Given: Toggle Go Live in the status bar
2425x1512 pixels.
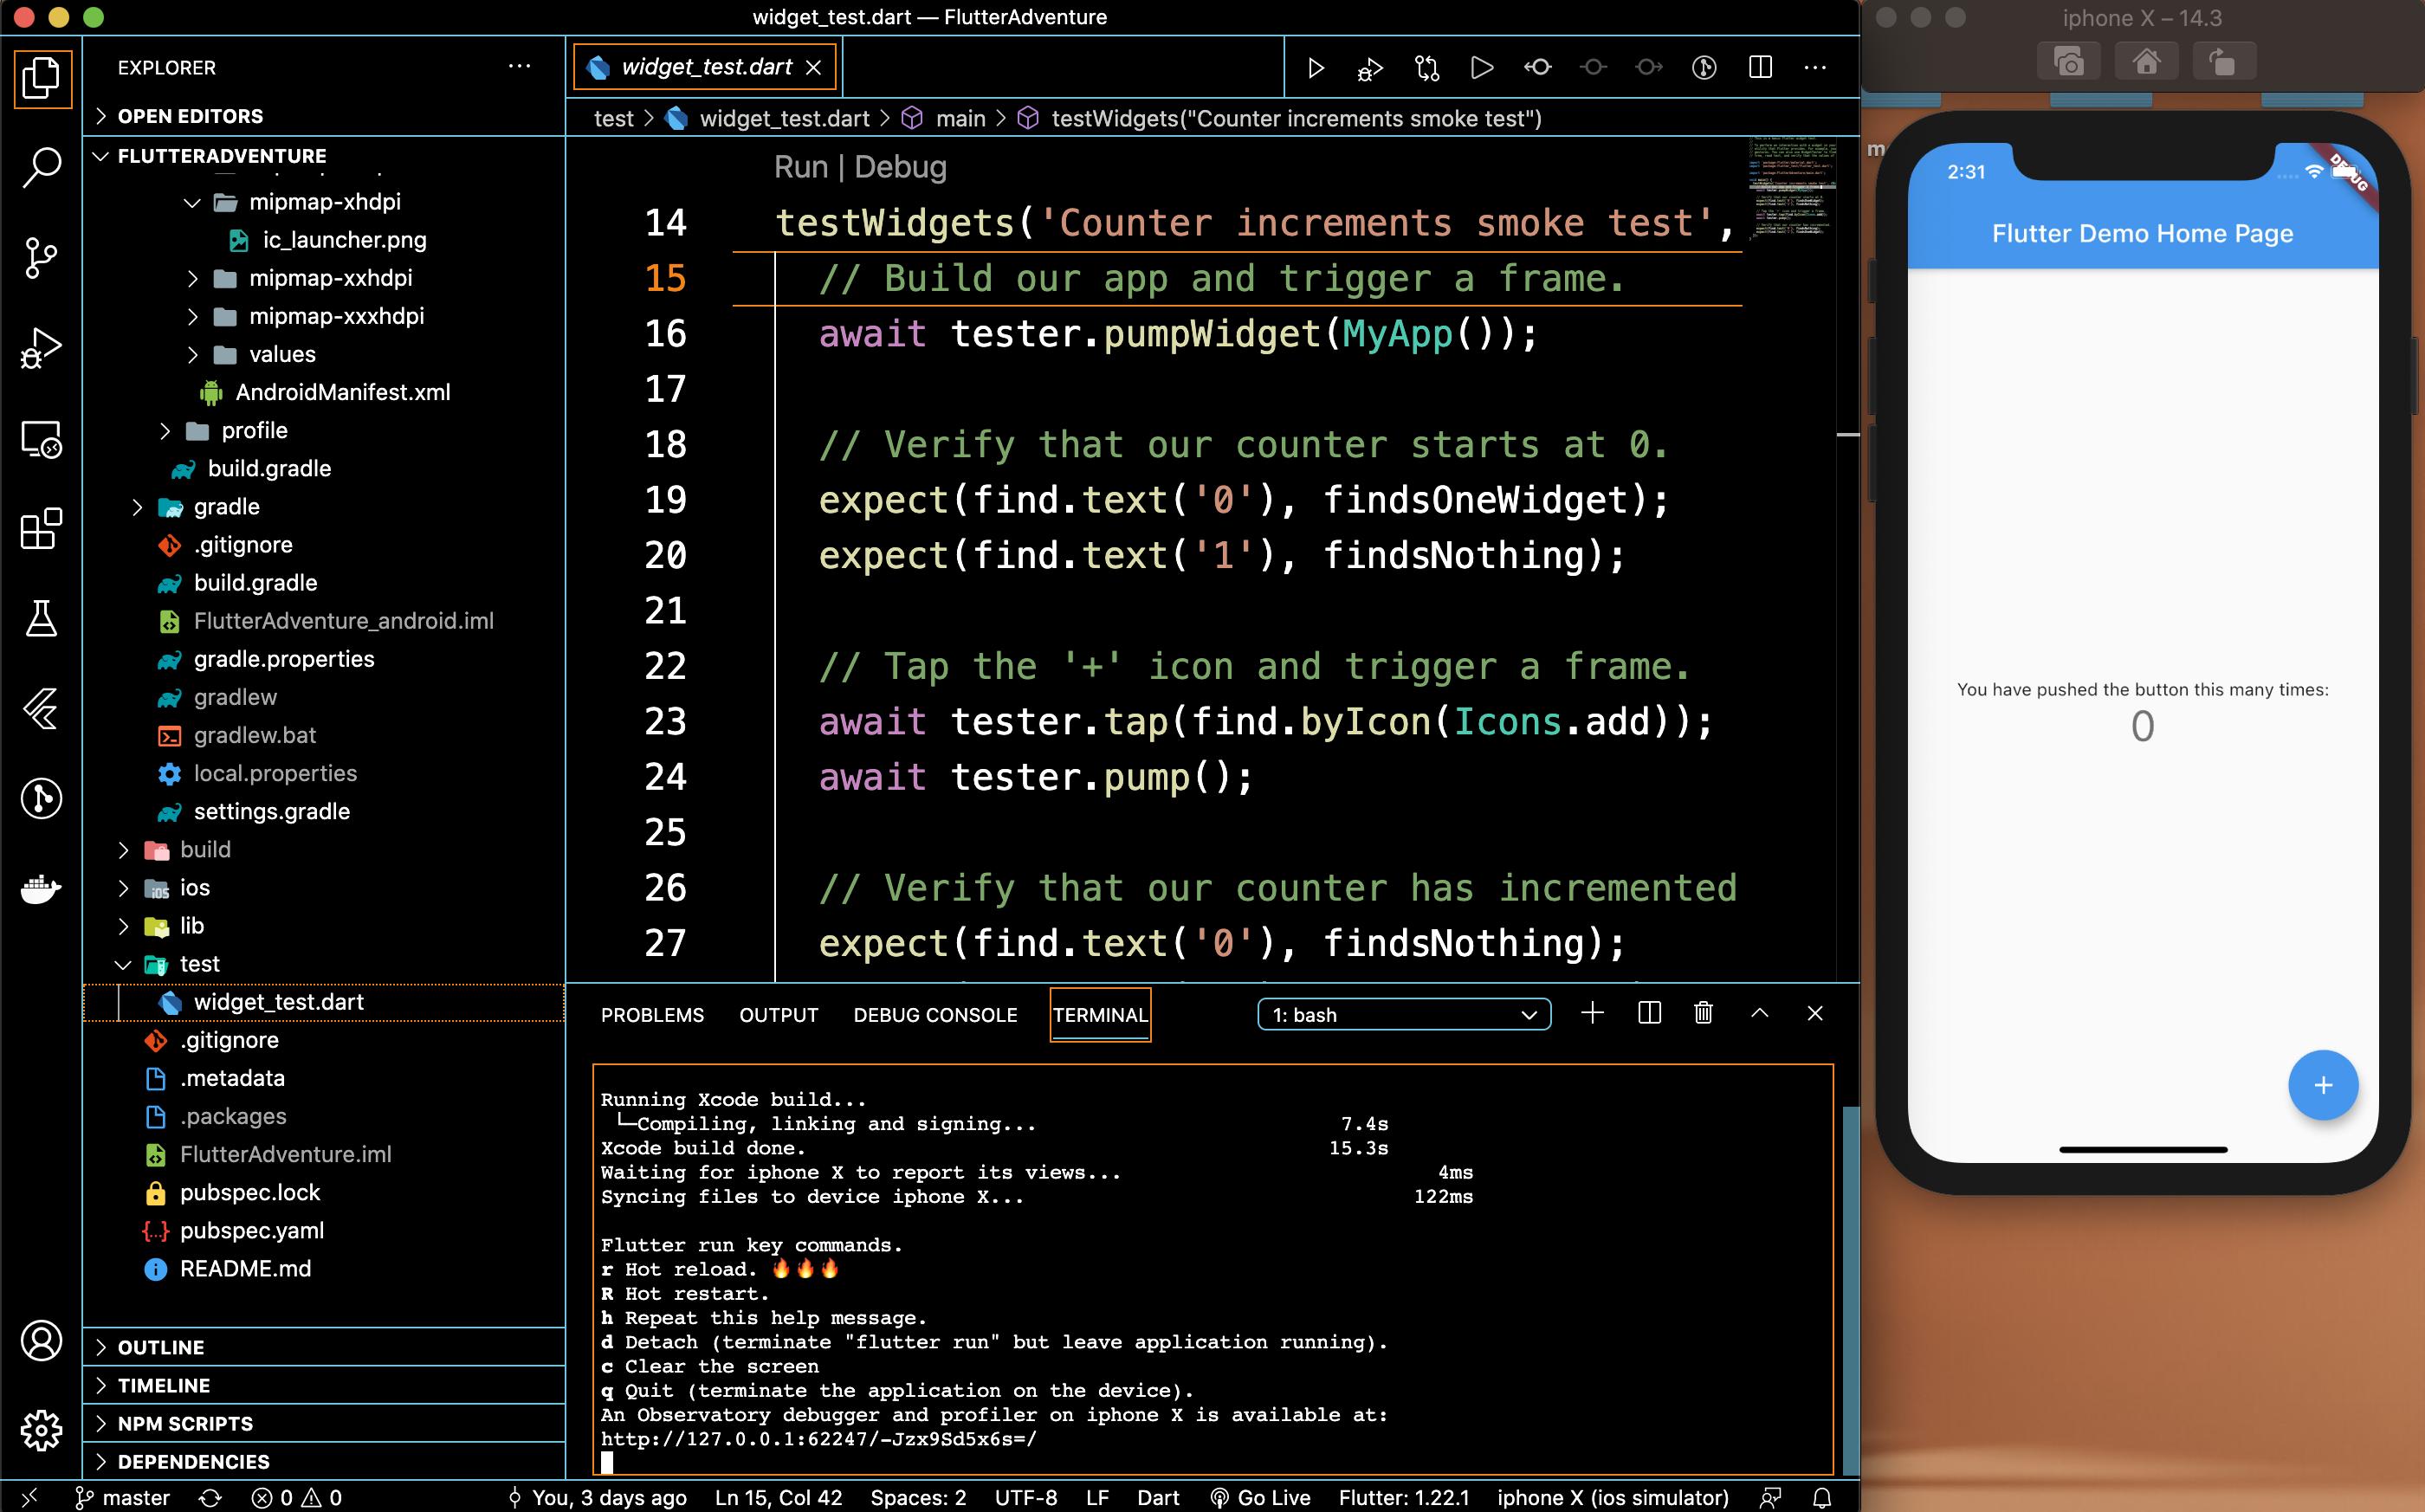Looking at the screenshot, I should pos(1261,1497).
